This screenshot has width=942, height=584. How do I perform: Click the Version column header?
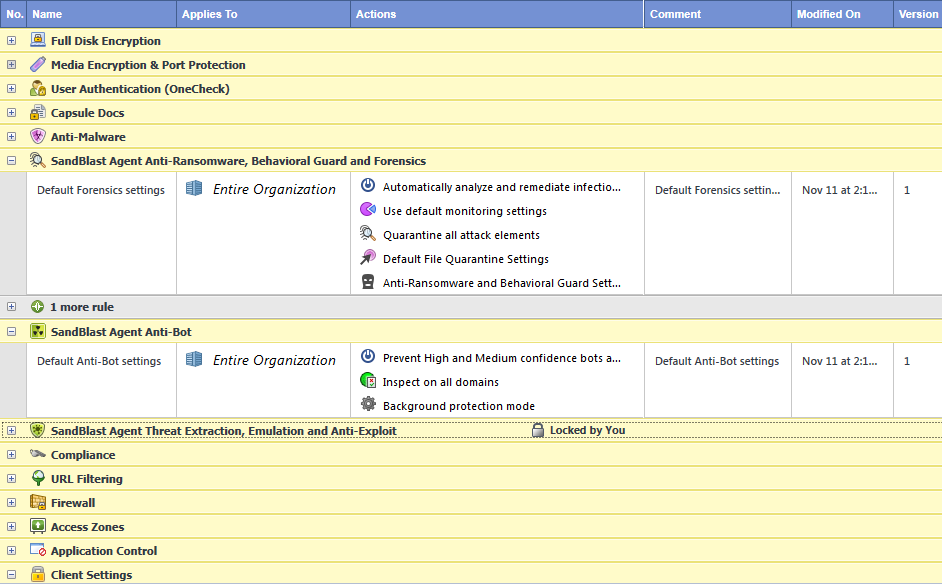(x=918, y=14)
